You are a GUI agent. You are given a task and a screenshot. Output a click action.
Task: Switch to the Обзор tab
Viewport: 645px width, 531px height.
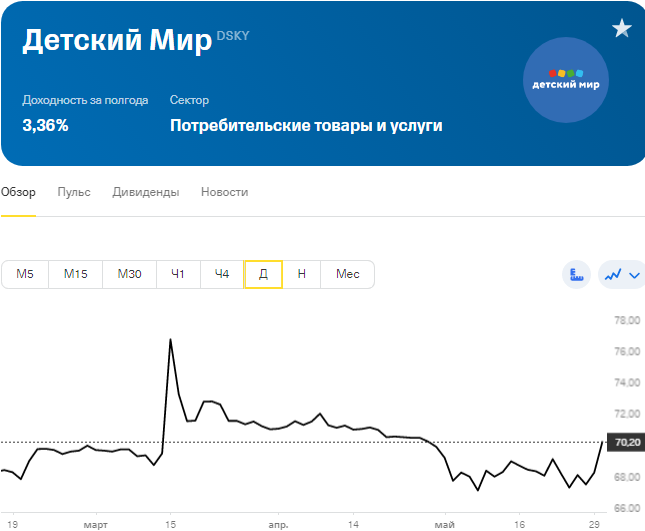18,192
